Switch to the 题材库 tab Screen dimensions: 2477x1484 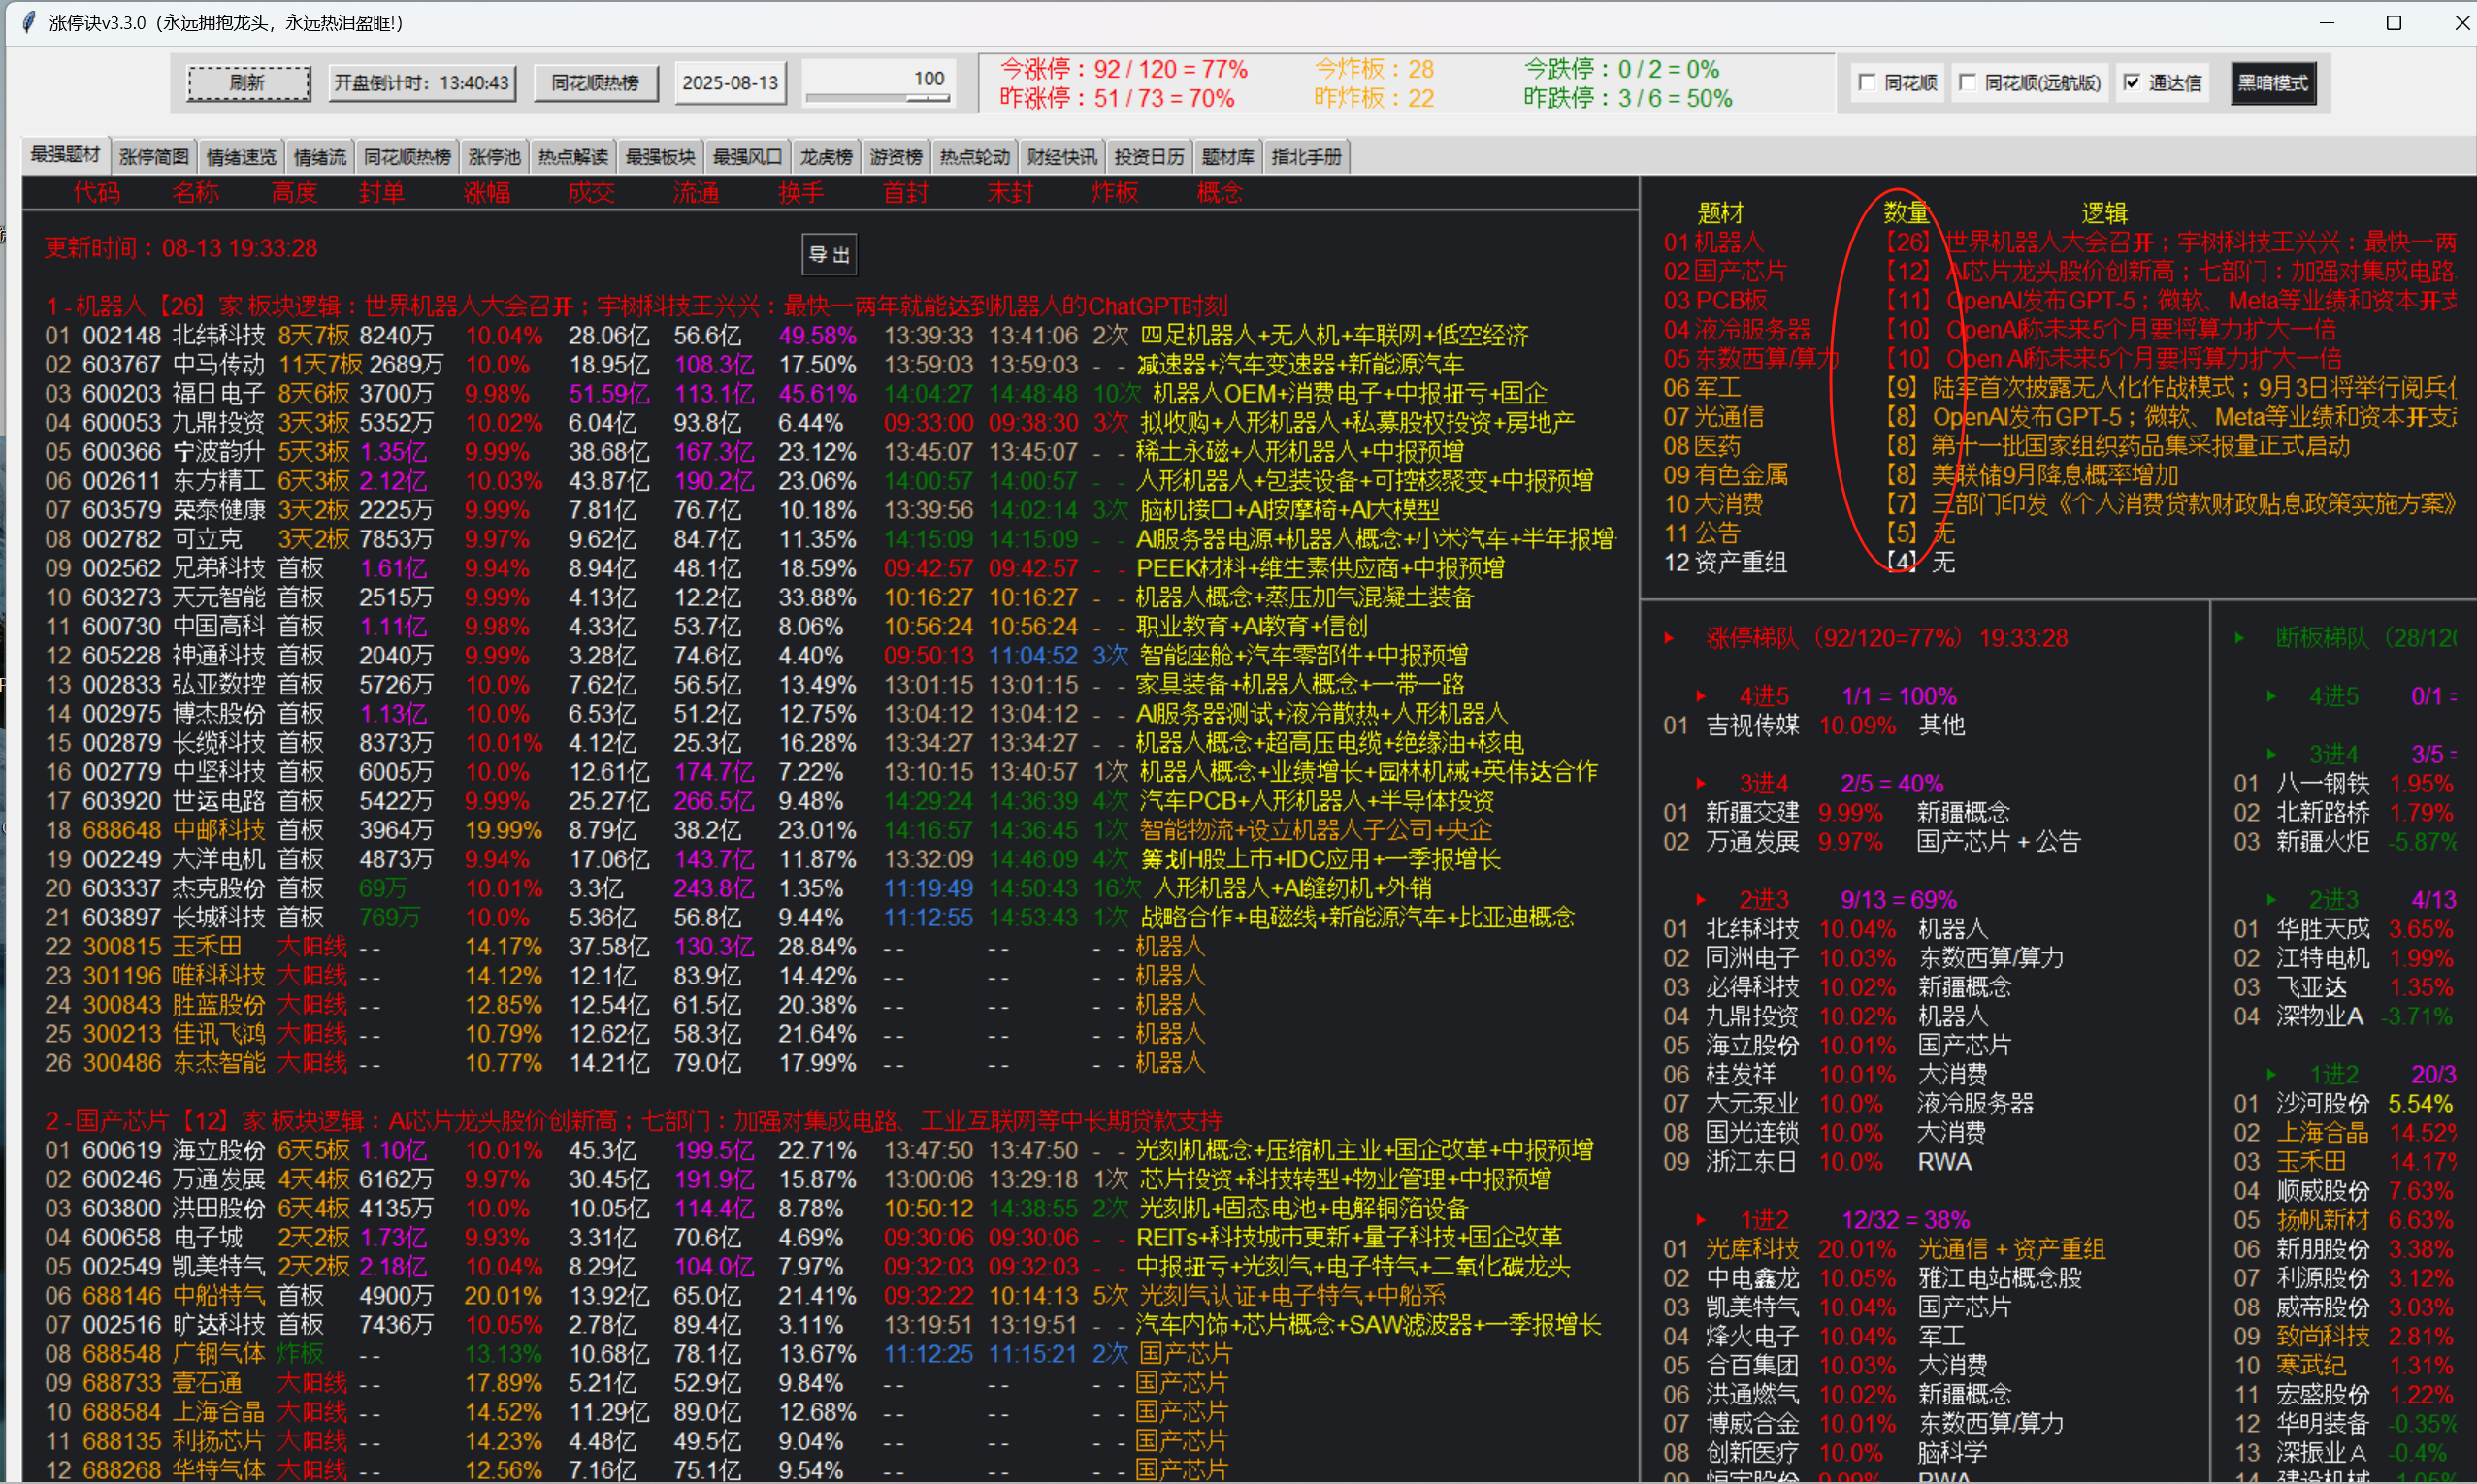click(x=1228, y=157)
